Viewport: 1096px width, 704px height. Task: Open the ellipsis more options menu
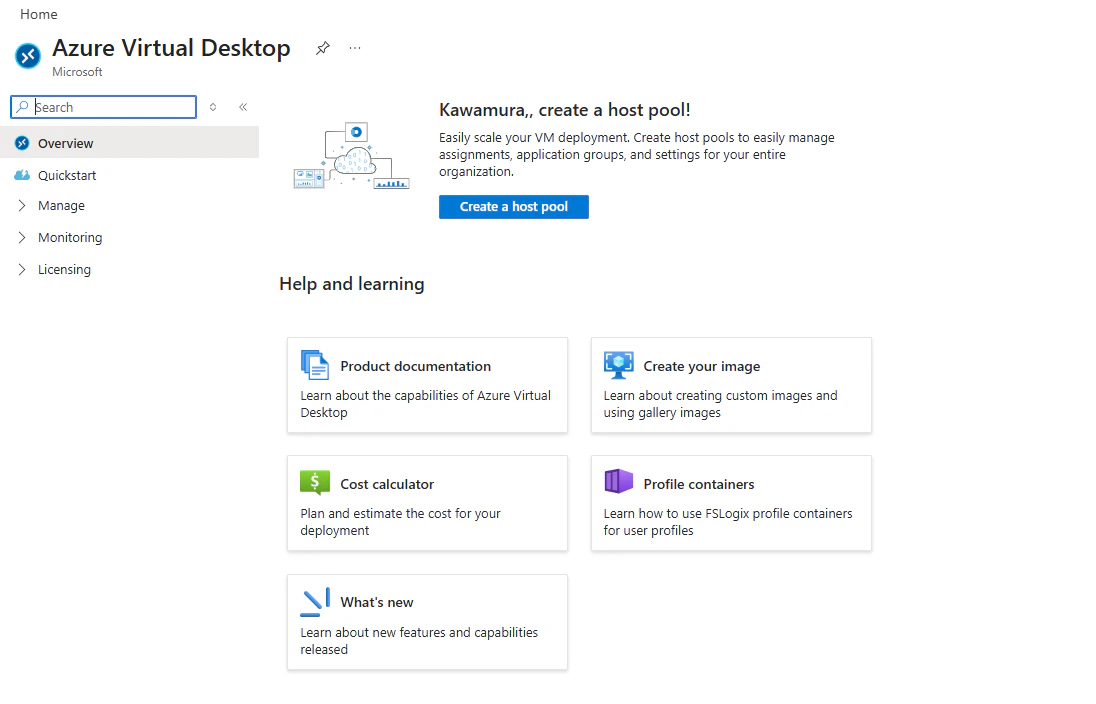(x=355, y=48)
